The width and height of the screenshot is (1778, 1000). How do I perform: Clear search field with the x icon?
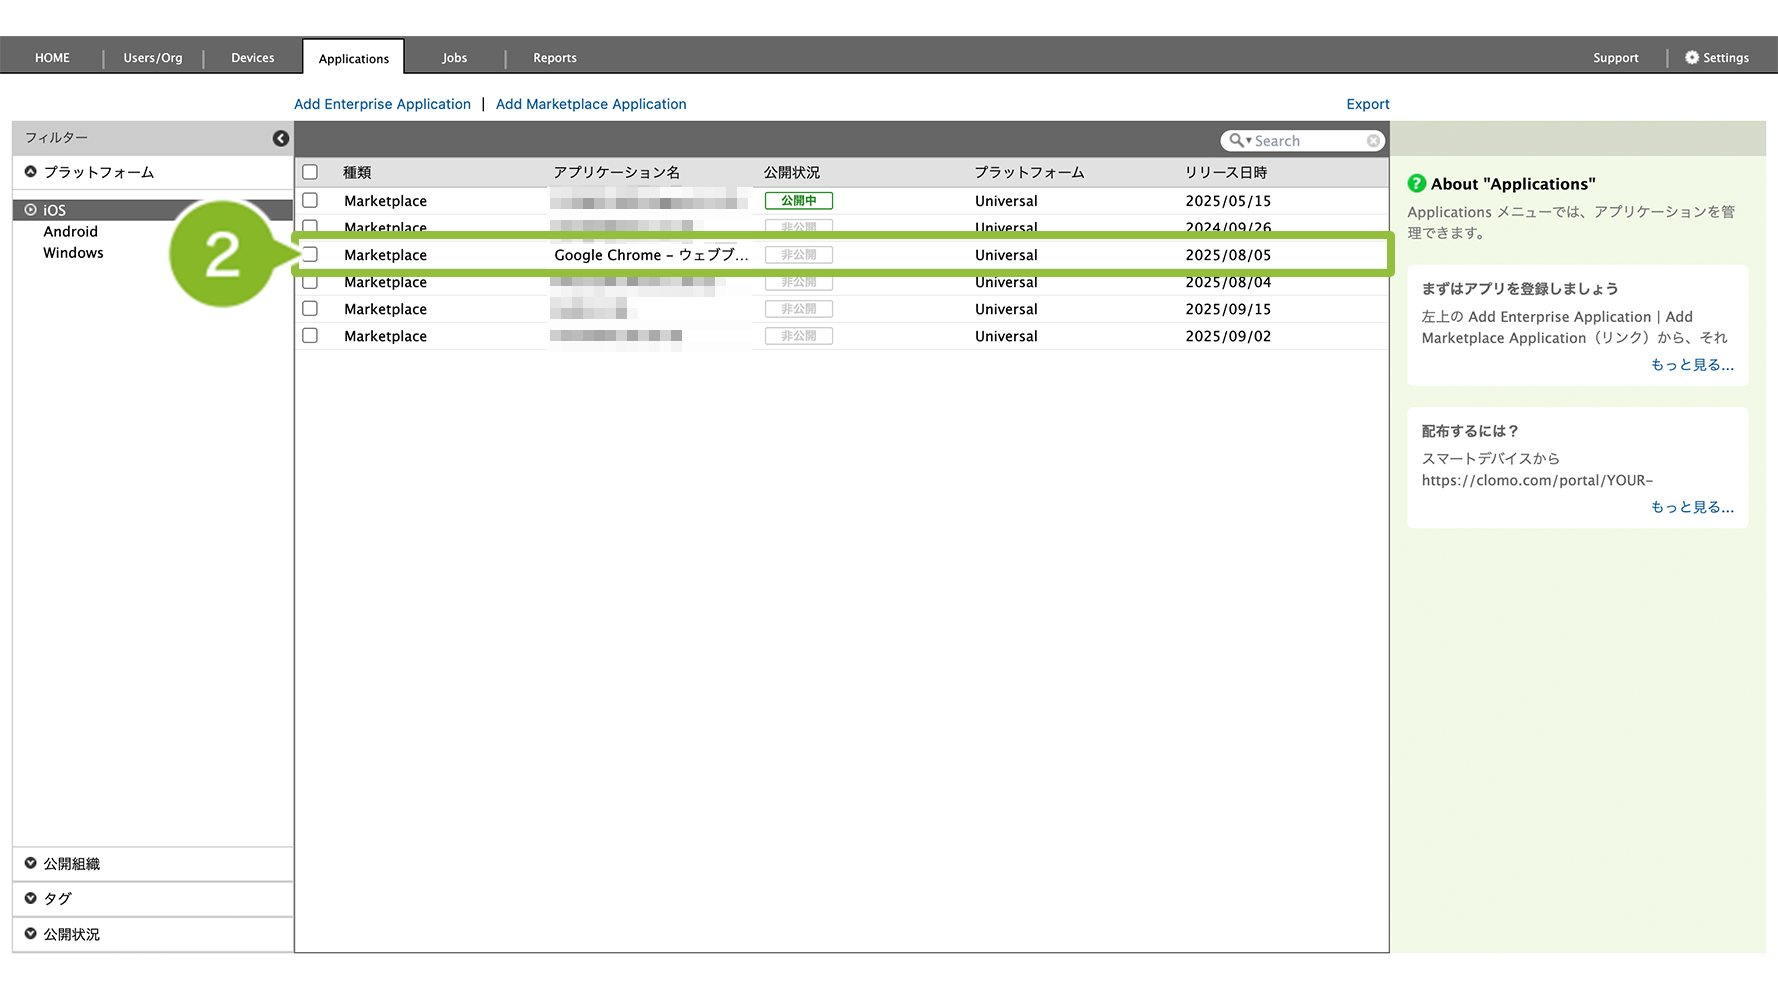click(1374, 141)
